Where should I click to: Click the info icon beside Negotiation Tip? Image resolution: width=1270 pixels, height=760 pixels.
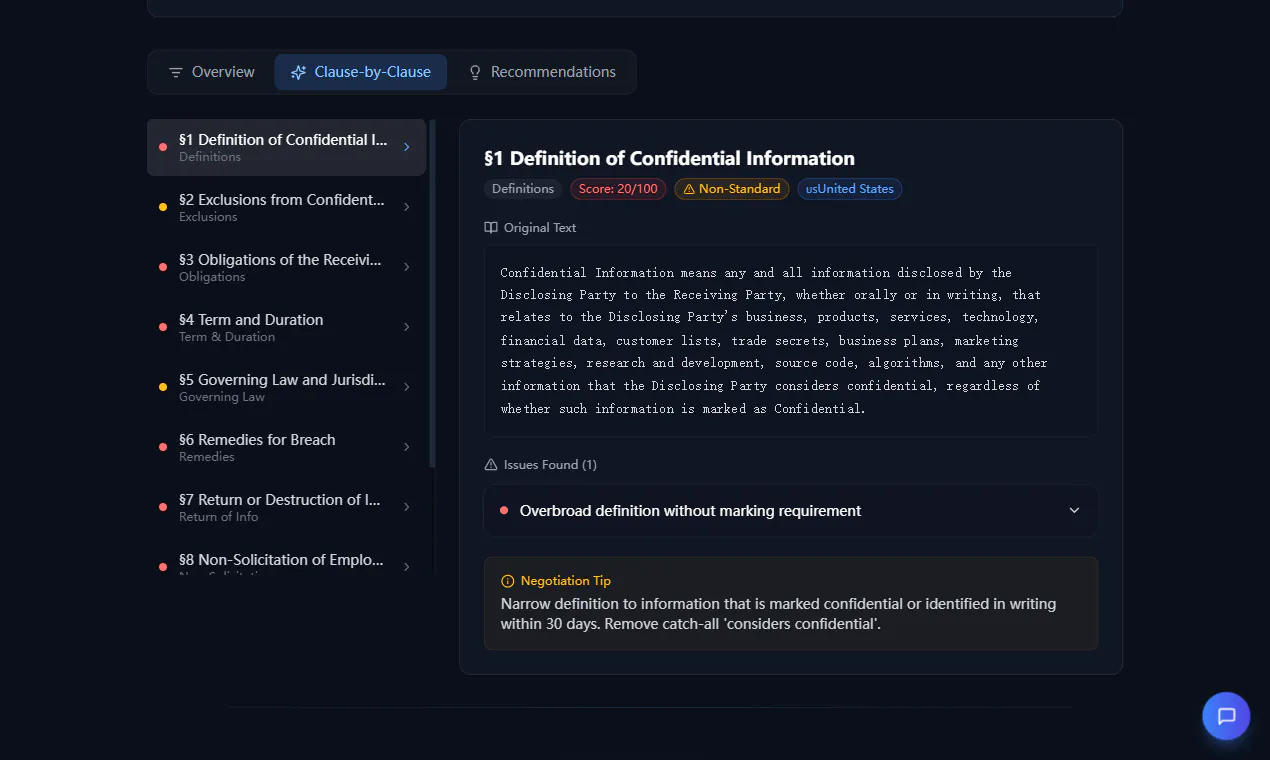(507, 581)
